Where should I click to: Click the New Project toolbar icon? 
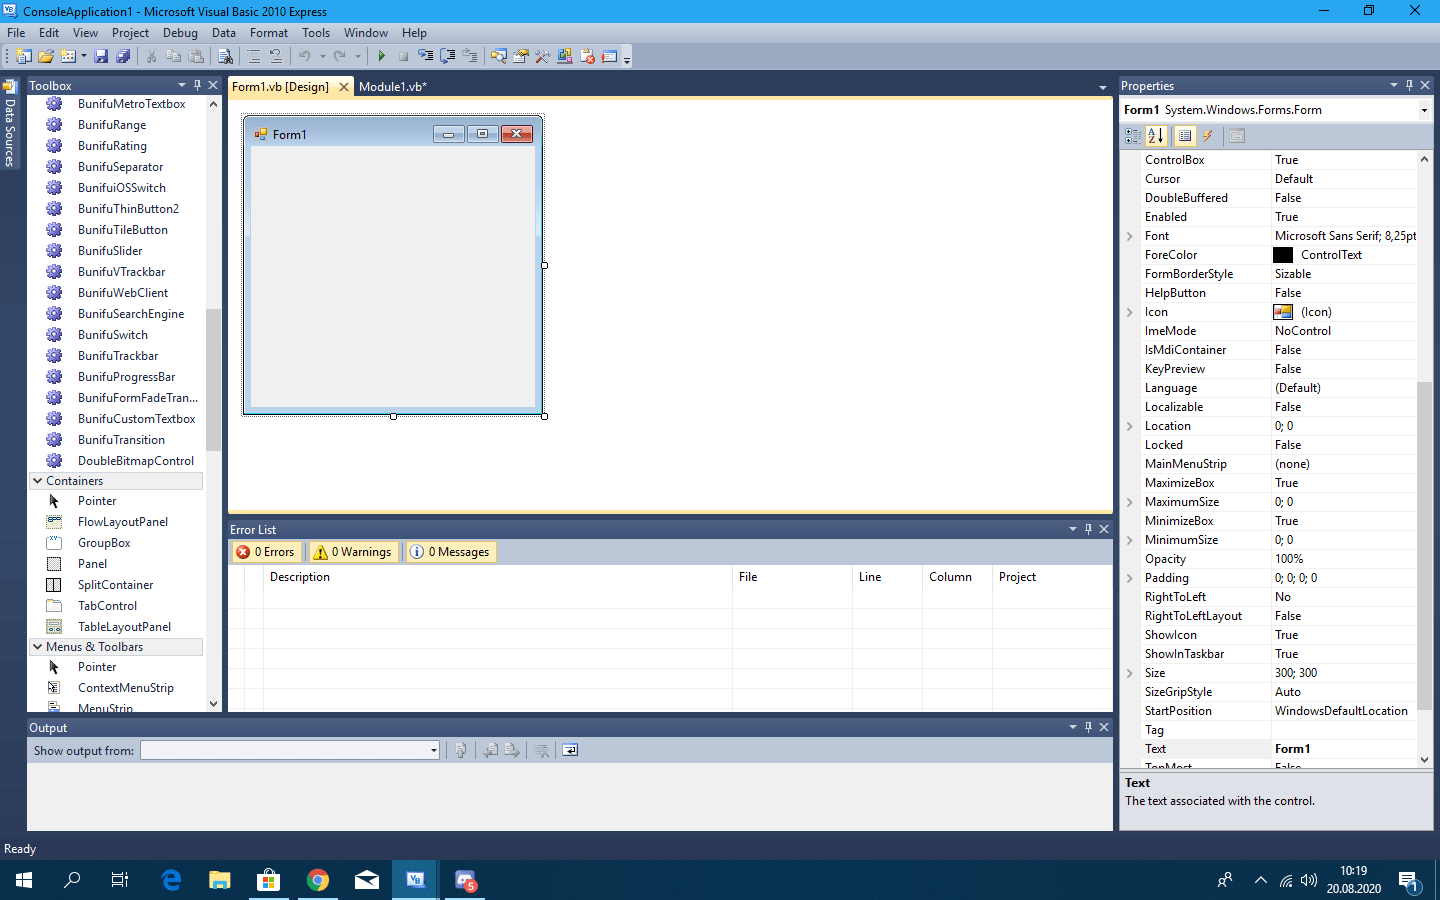pyautogui.click(x=23, y=57)
